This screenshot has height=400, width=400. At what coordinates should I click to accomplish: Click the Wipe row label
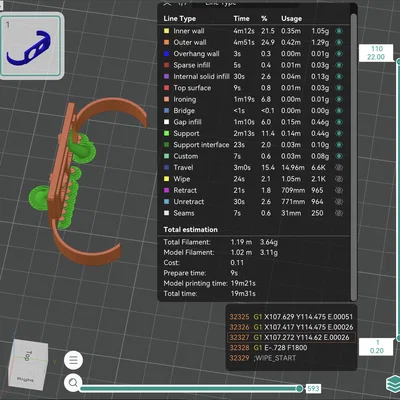(x=182, y=179)
